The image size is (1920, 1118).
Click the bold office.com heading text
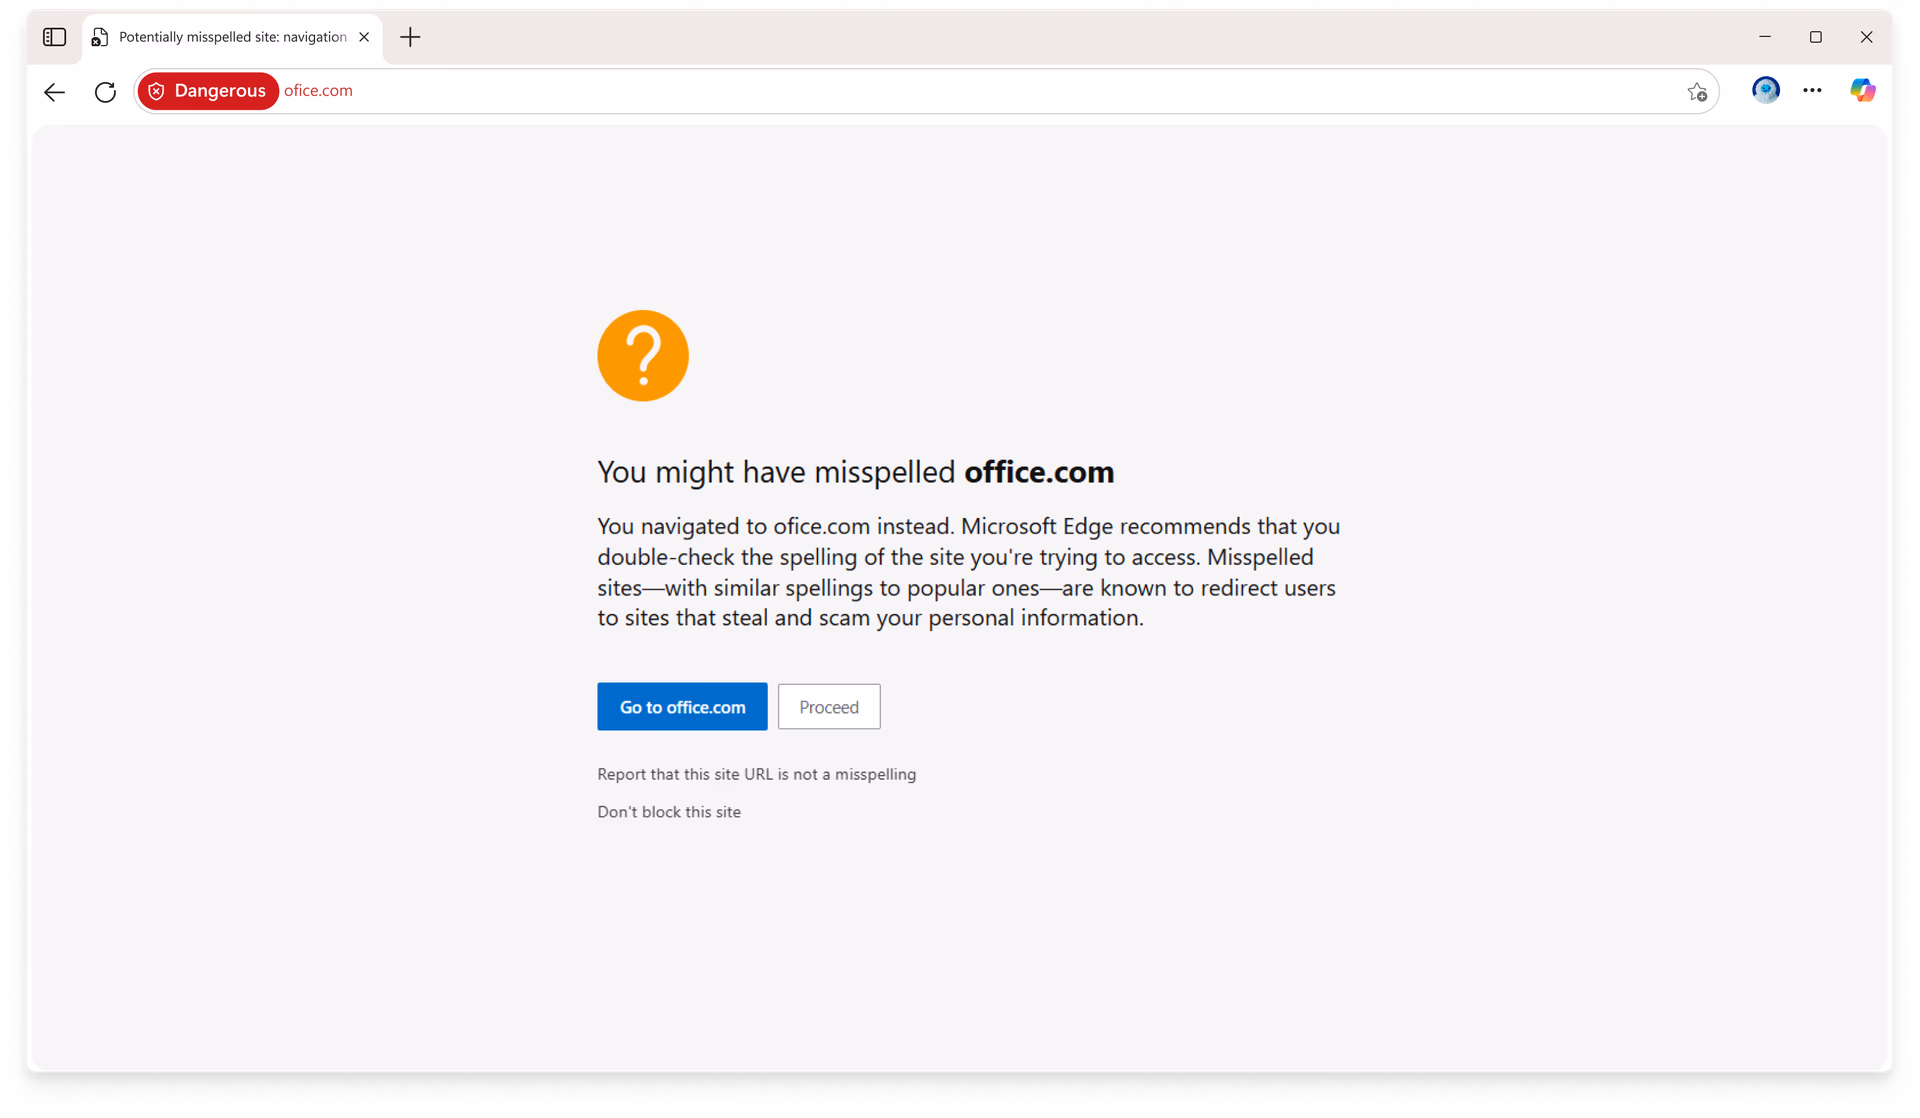coord(1039,472)
